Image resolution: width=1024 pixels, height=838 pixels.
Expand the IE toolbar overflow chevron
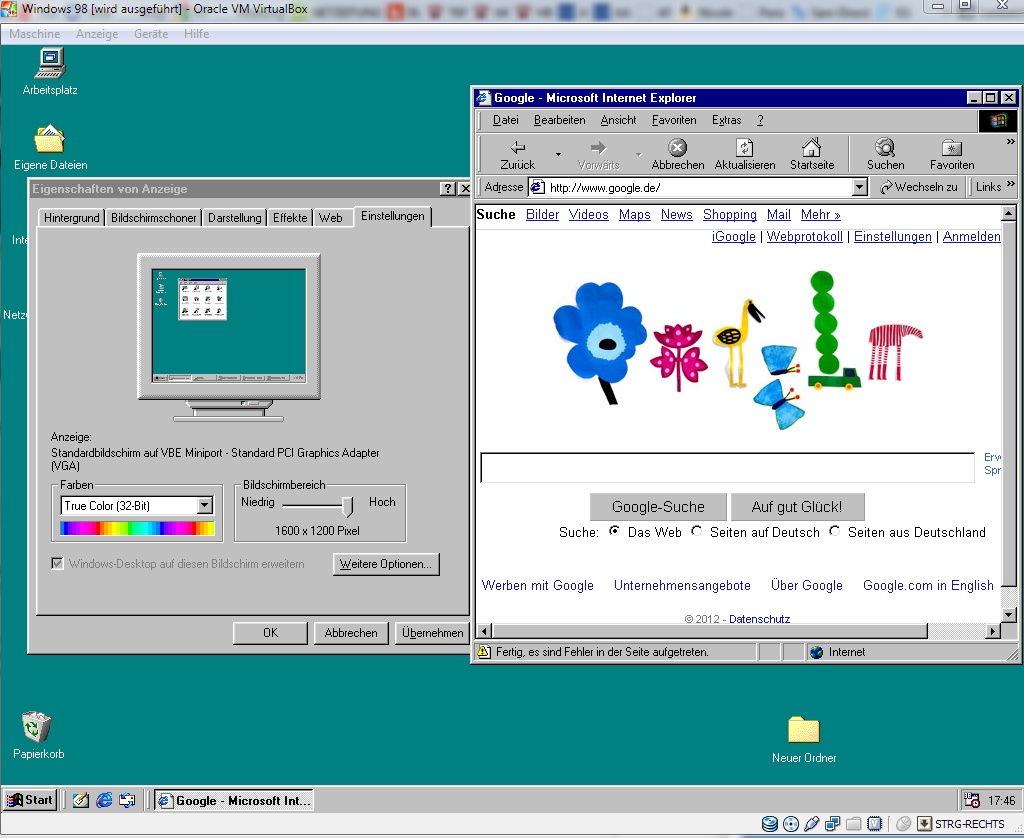[x=1010, y=142]
